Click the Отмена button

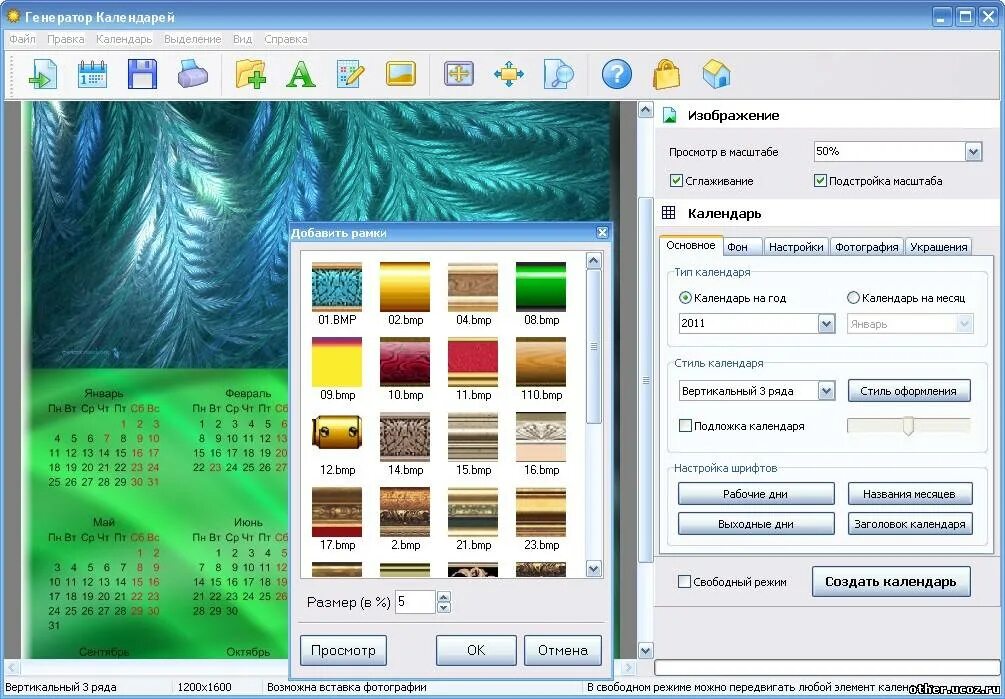(x=563, y=650)
